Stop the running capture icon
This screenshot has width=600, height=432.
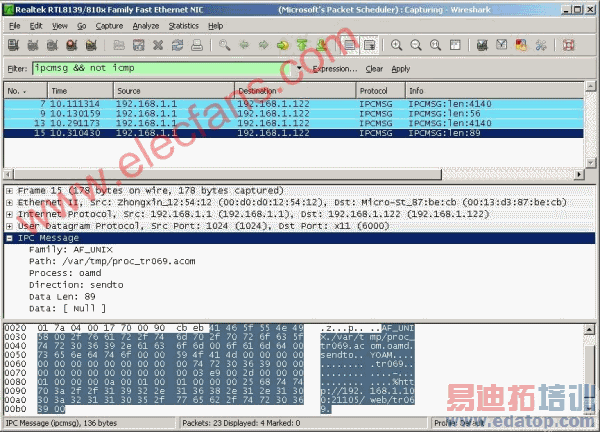point(72,45)
